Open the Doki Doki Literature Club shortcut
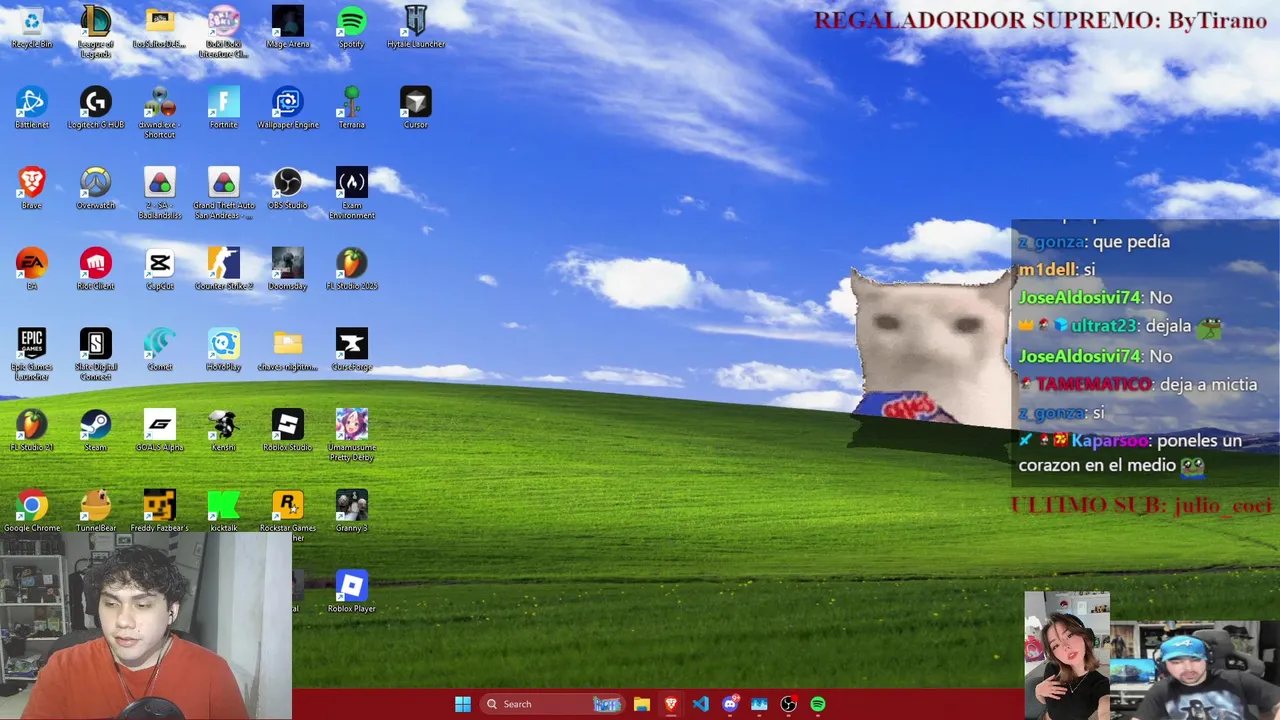The image size is (1280, 720). pos(224,31)
